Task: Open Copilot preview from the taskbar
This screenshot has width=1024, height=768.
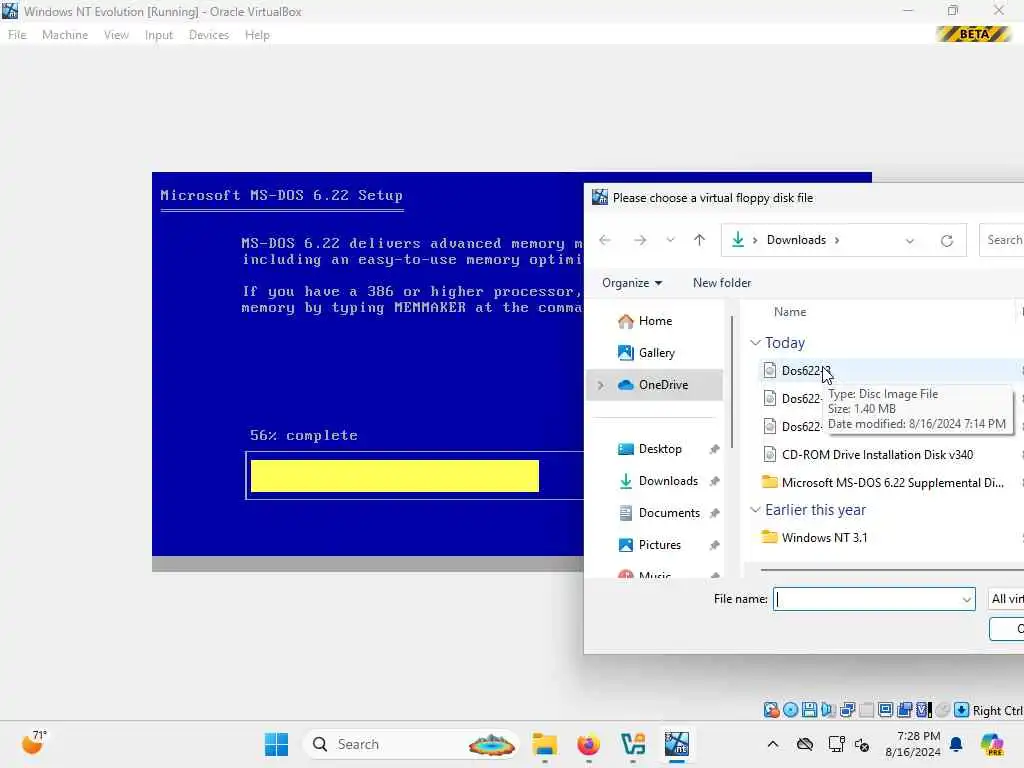Action: tap(993, 744)
